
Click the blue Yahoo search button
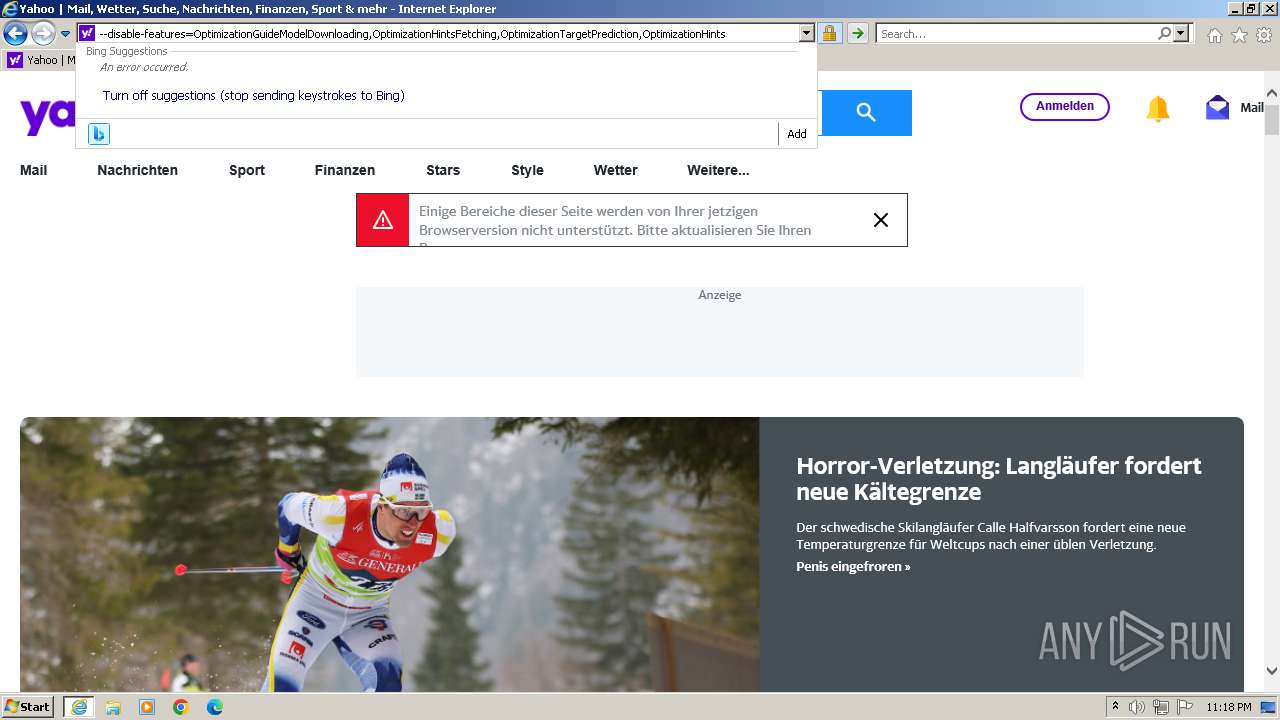(x=866, y=113)
